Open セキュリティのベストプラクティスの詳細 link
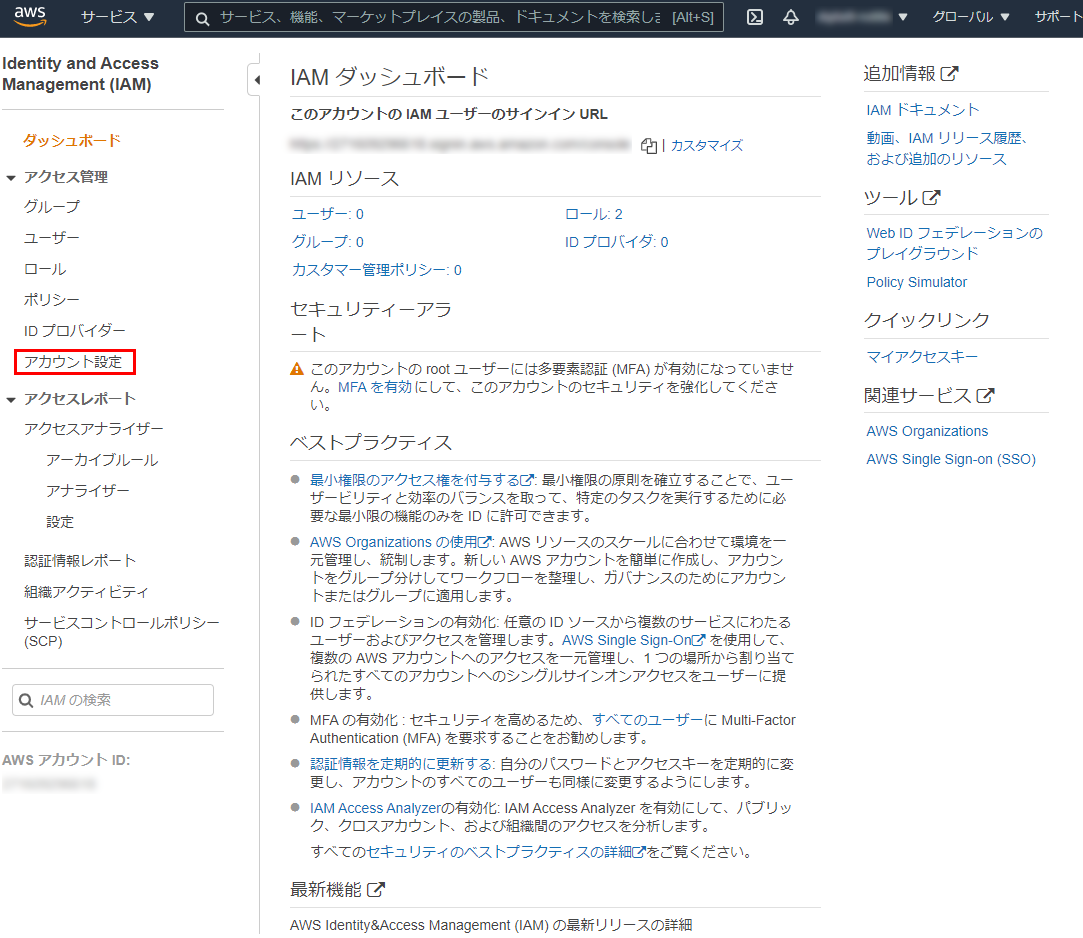Screen dimensions: 1083x938 (506, 852)
